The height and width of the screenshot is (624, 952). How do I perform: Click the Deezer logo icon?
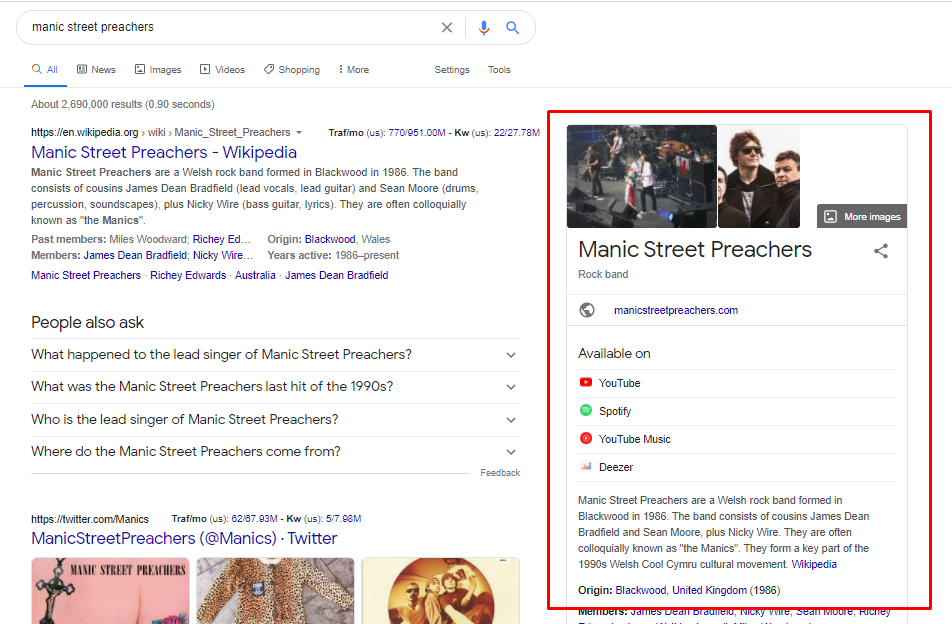coord(586,466)
